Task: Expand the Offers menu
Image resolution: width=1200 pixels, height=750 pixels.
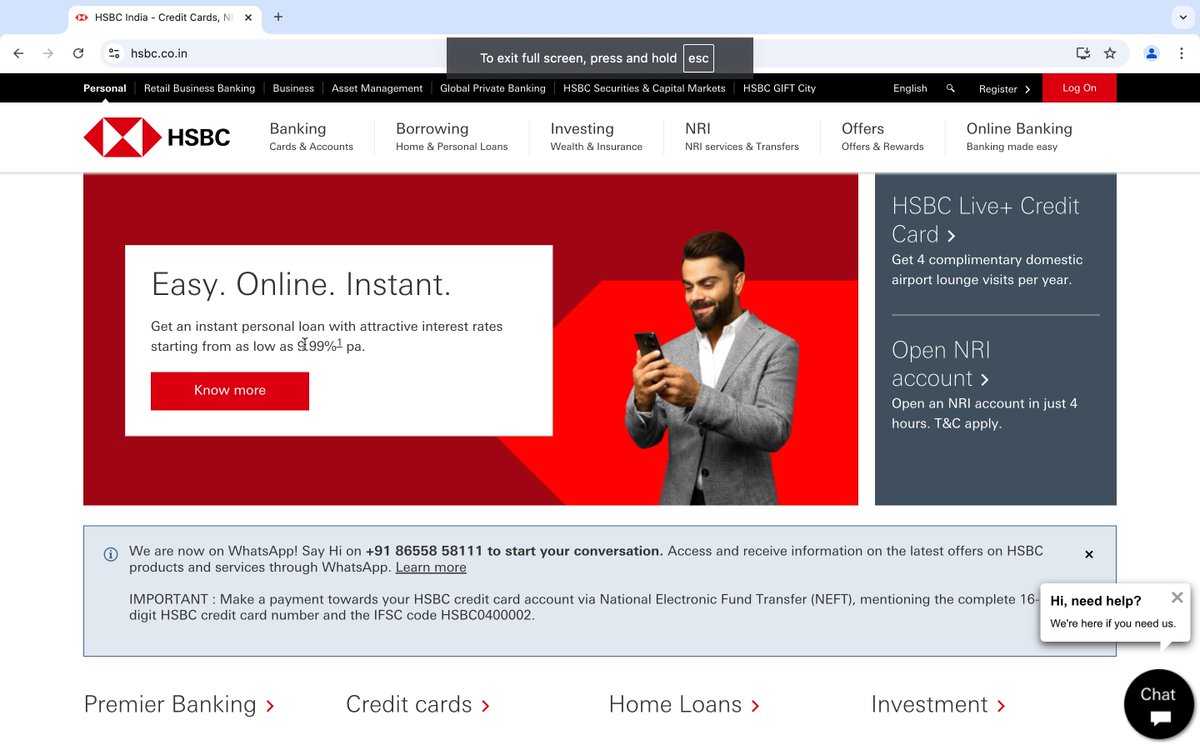Action: tap(883, 137)
